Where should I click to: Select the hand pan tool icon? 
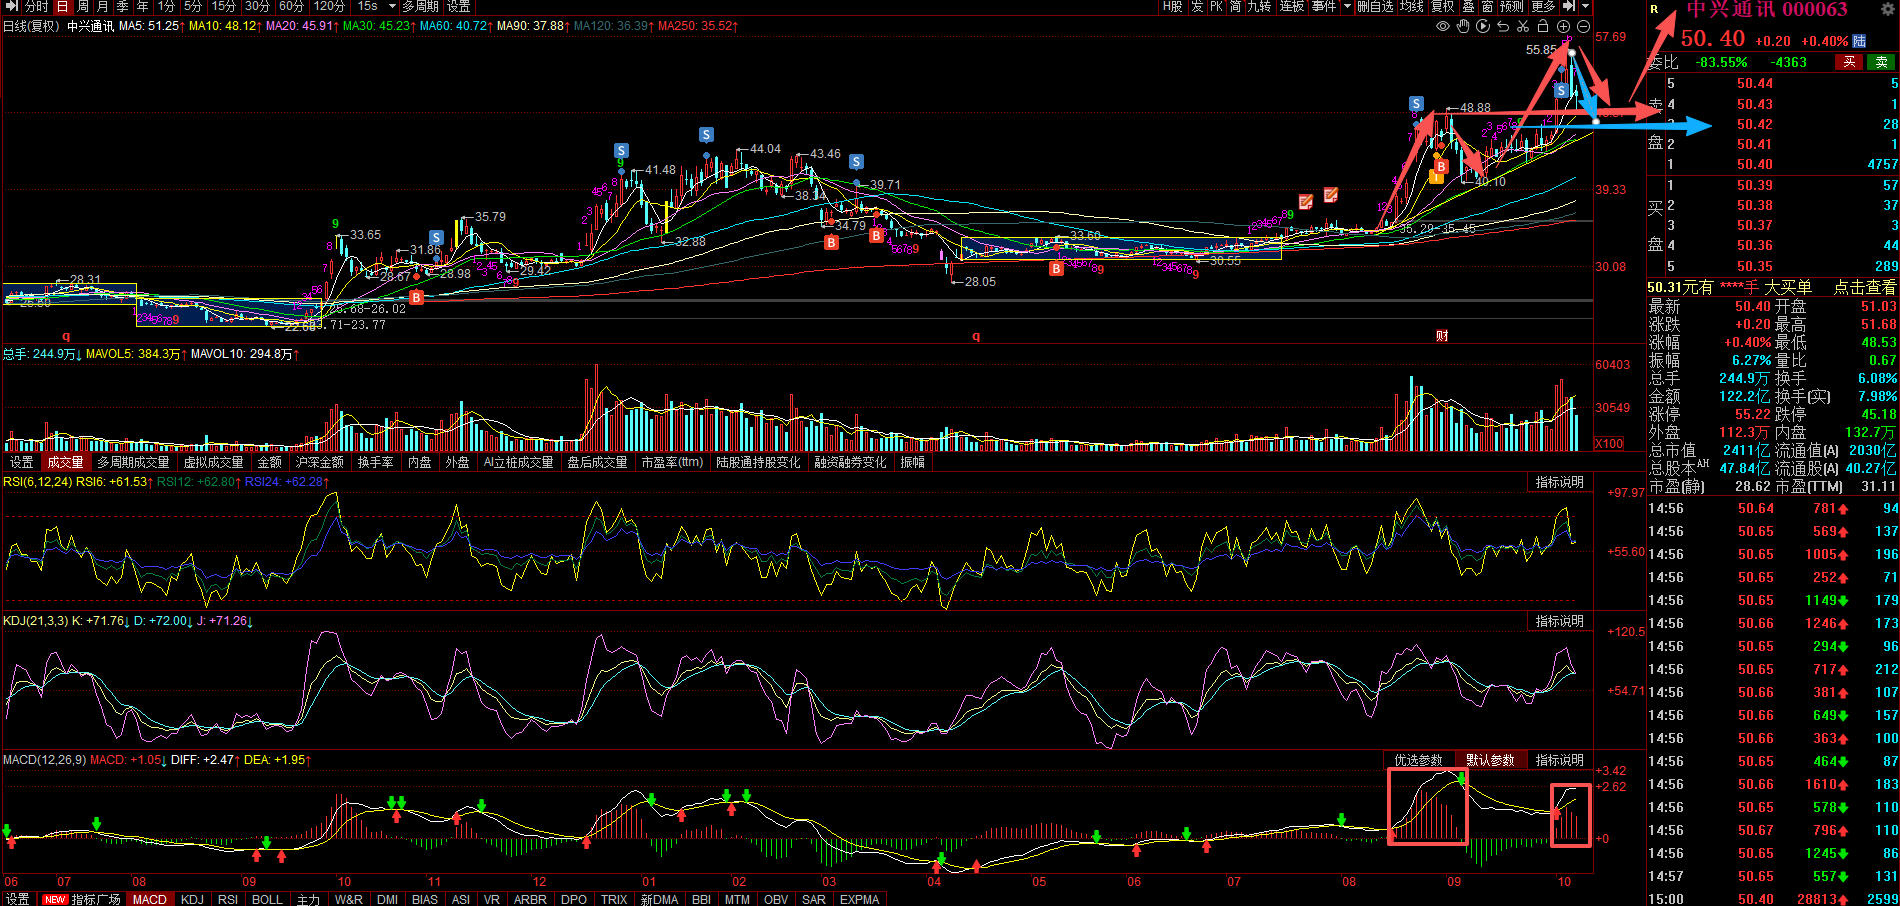click(x=1463, y=26)
